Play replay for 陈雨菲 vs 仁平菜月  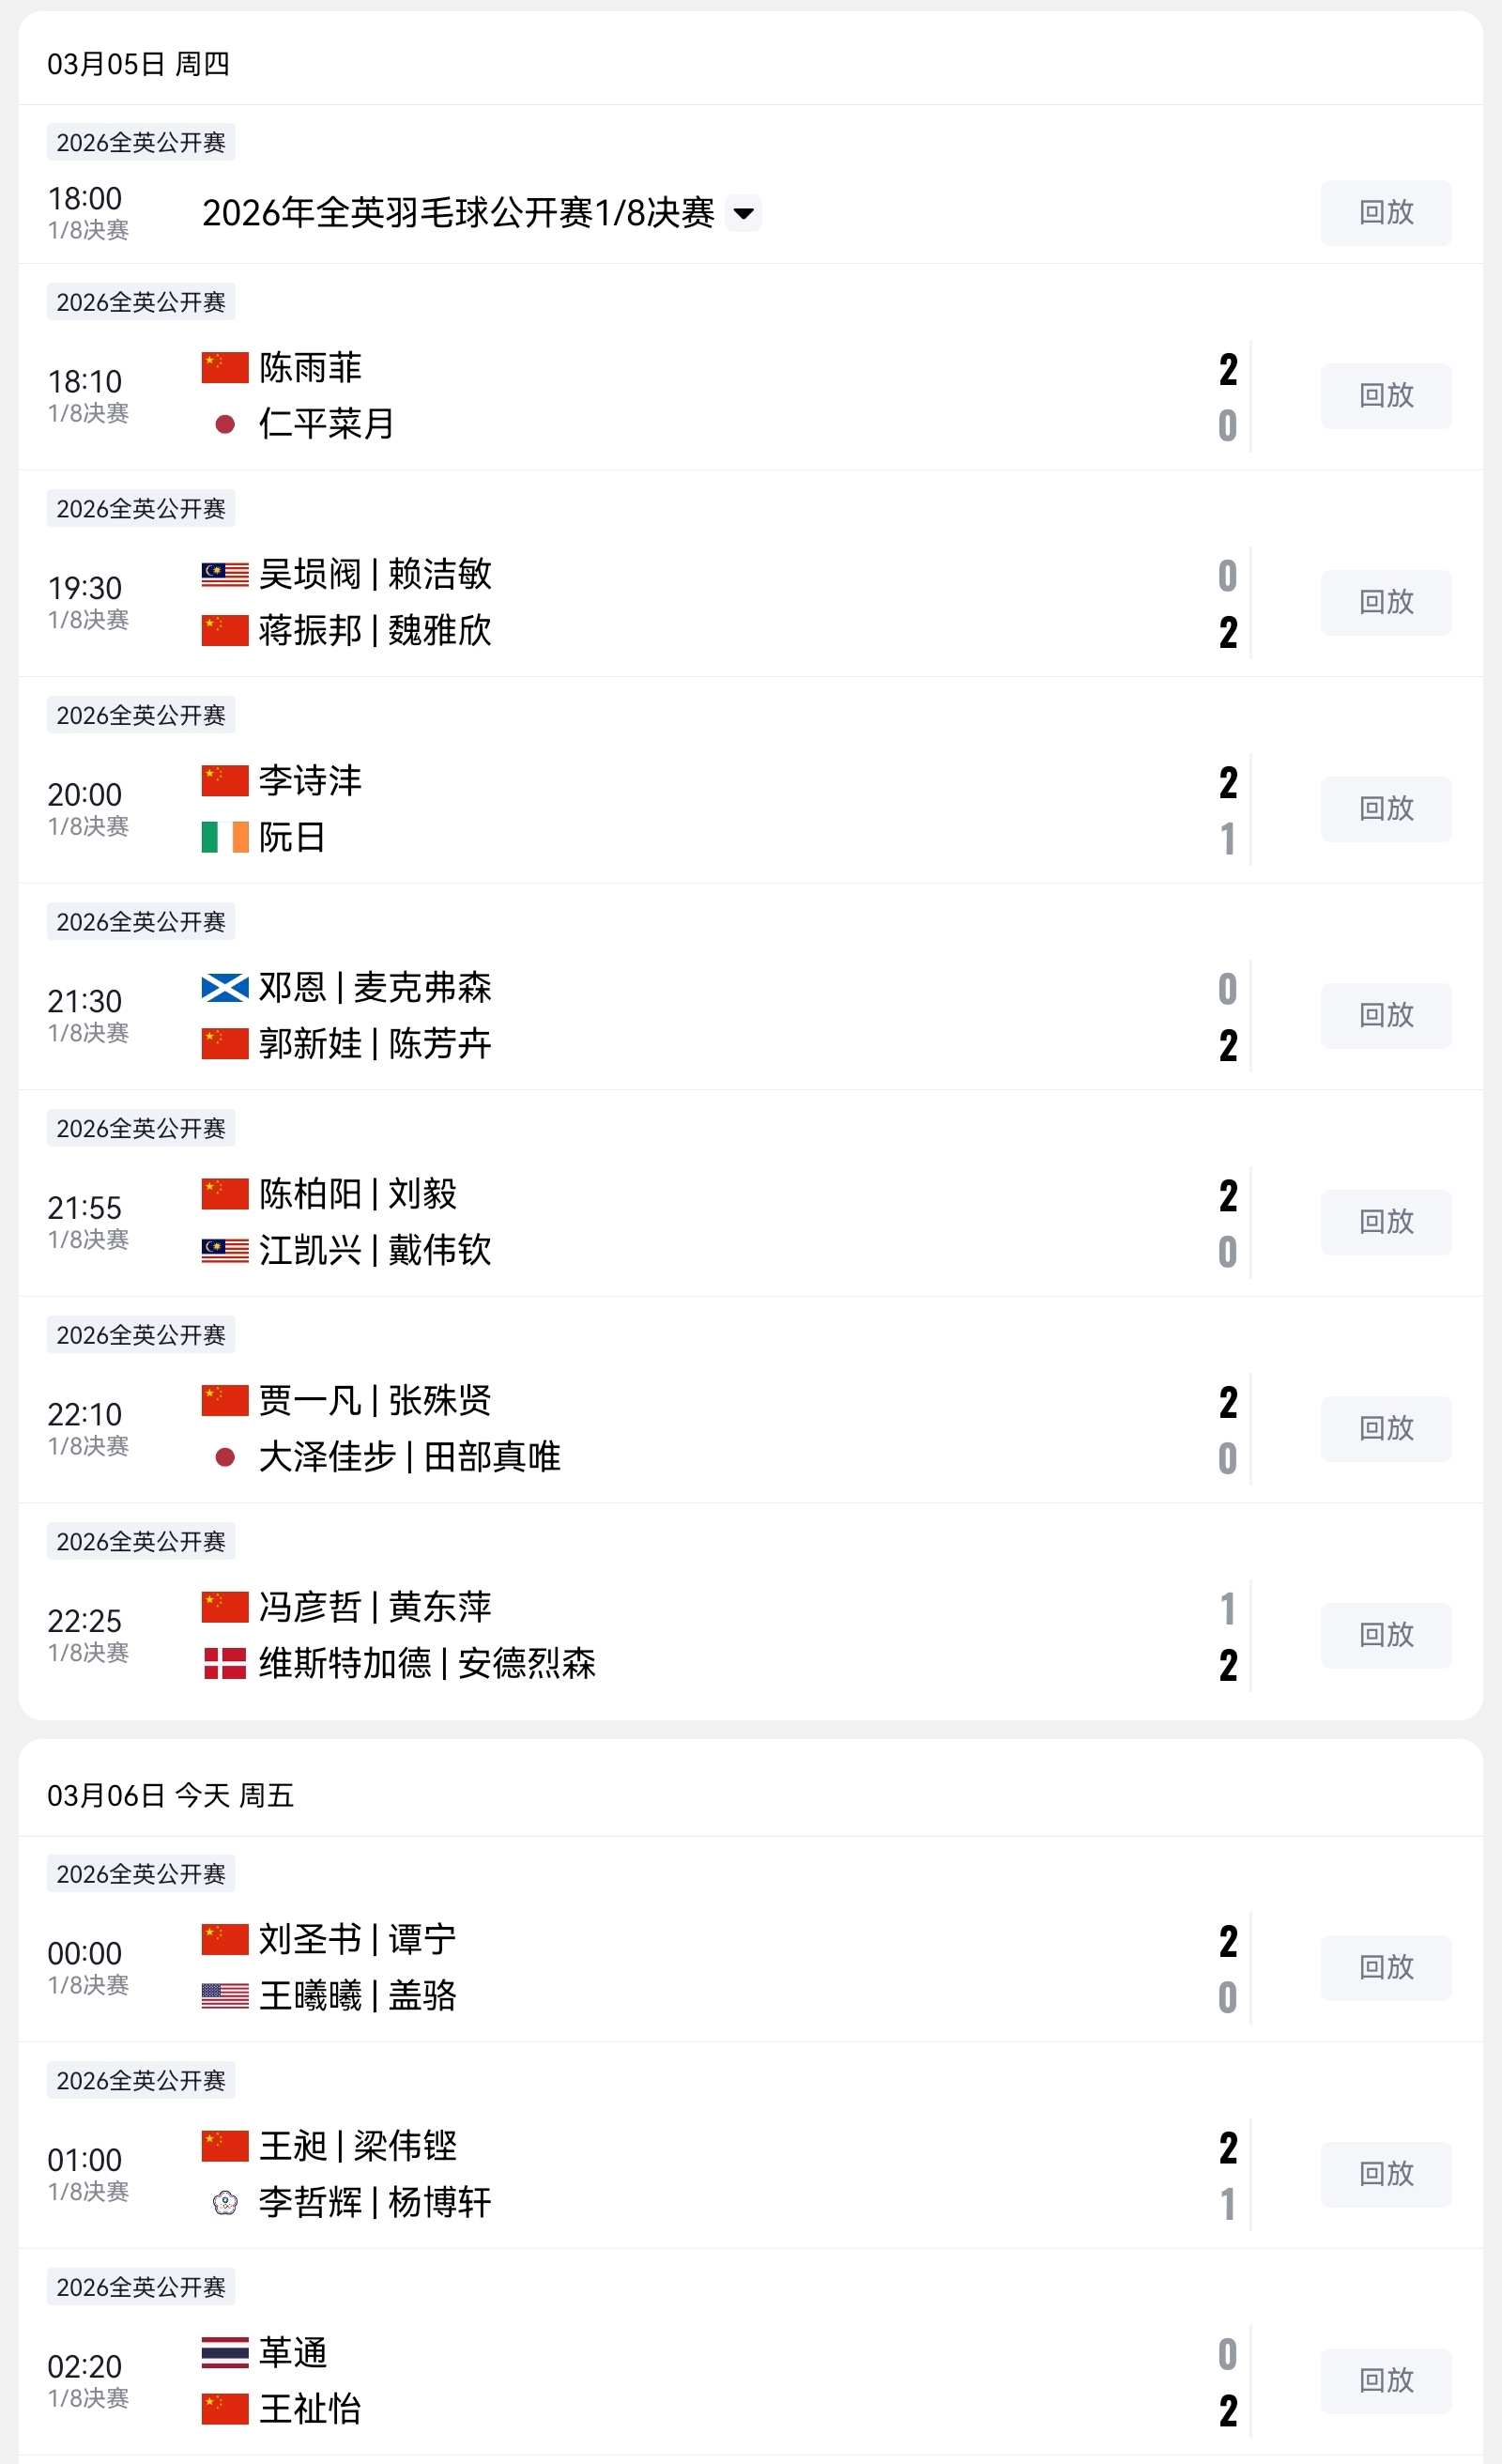coord(1385,396)
